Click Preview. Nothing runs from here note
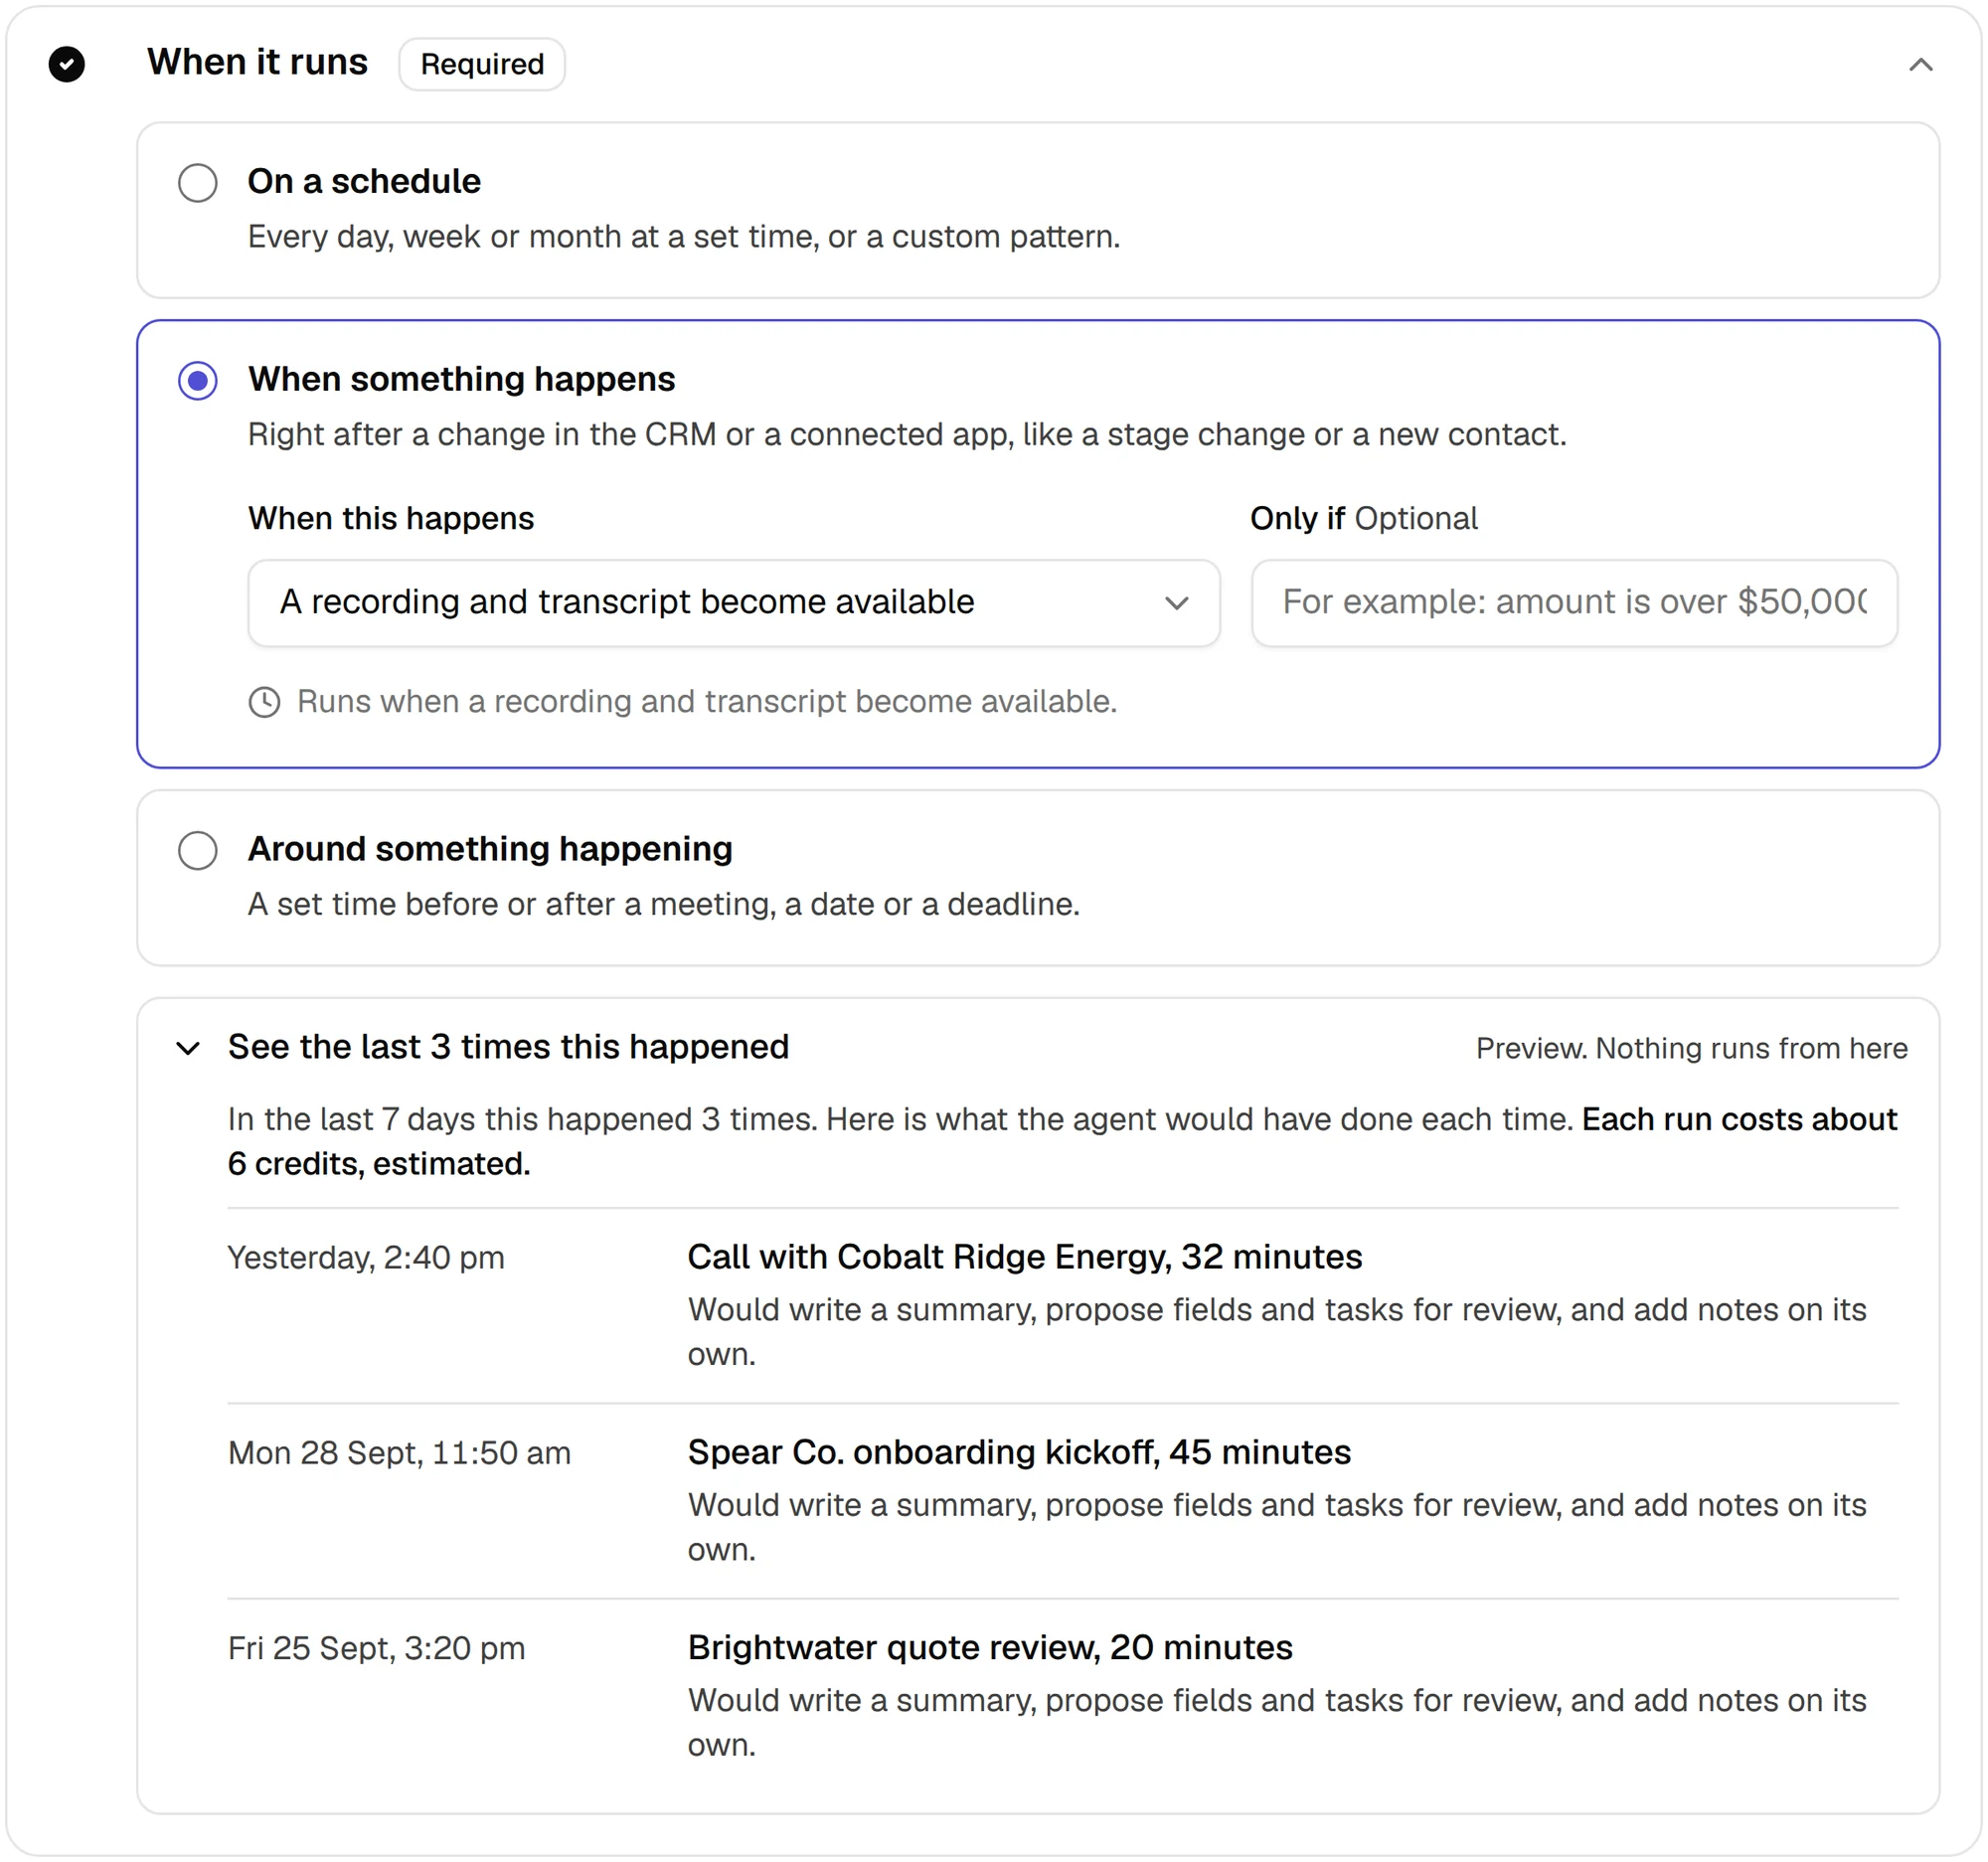The image size is (1988, 1862). 1692,1048
